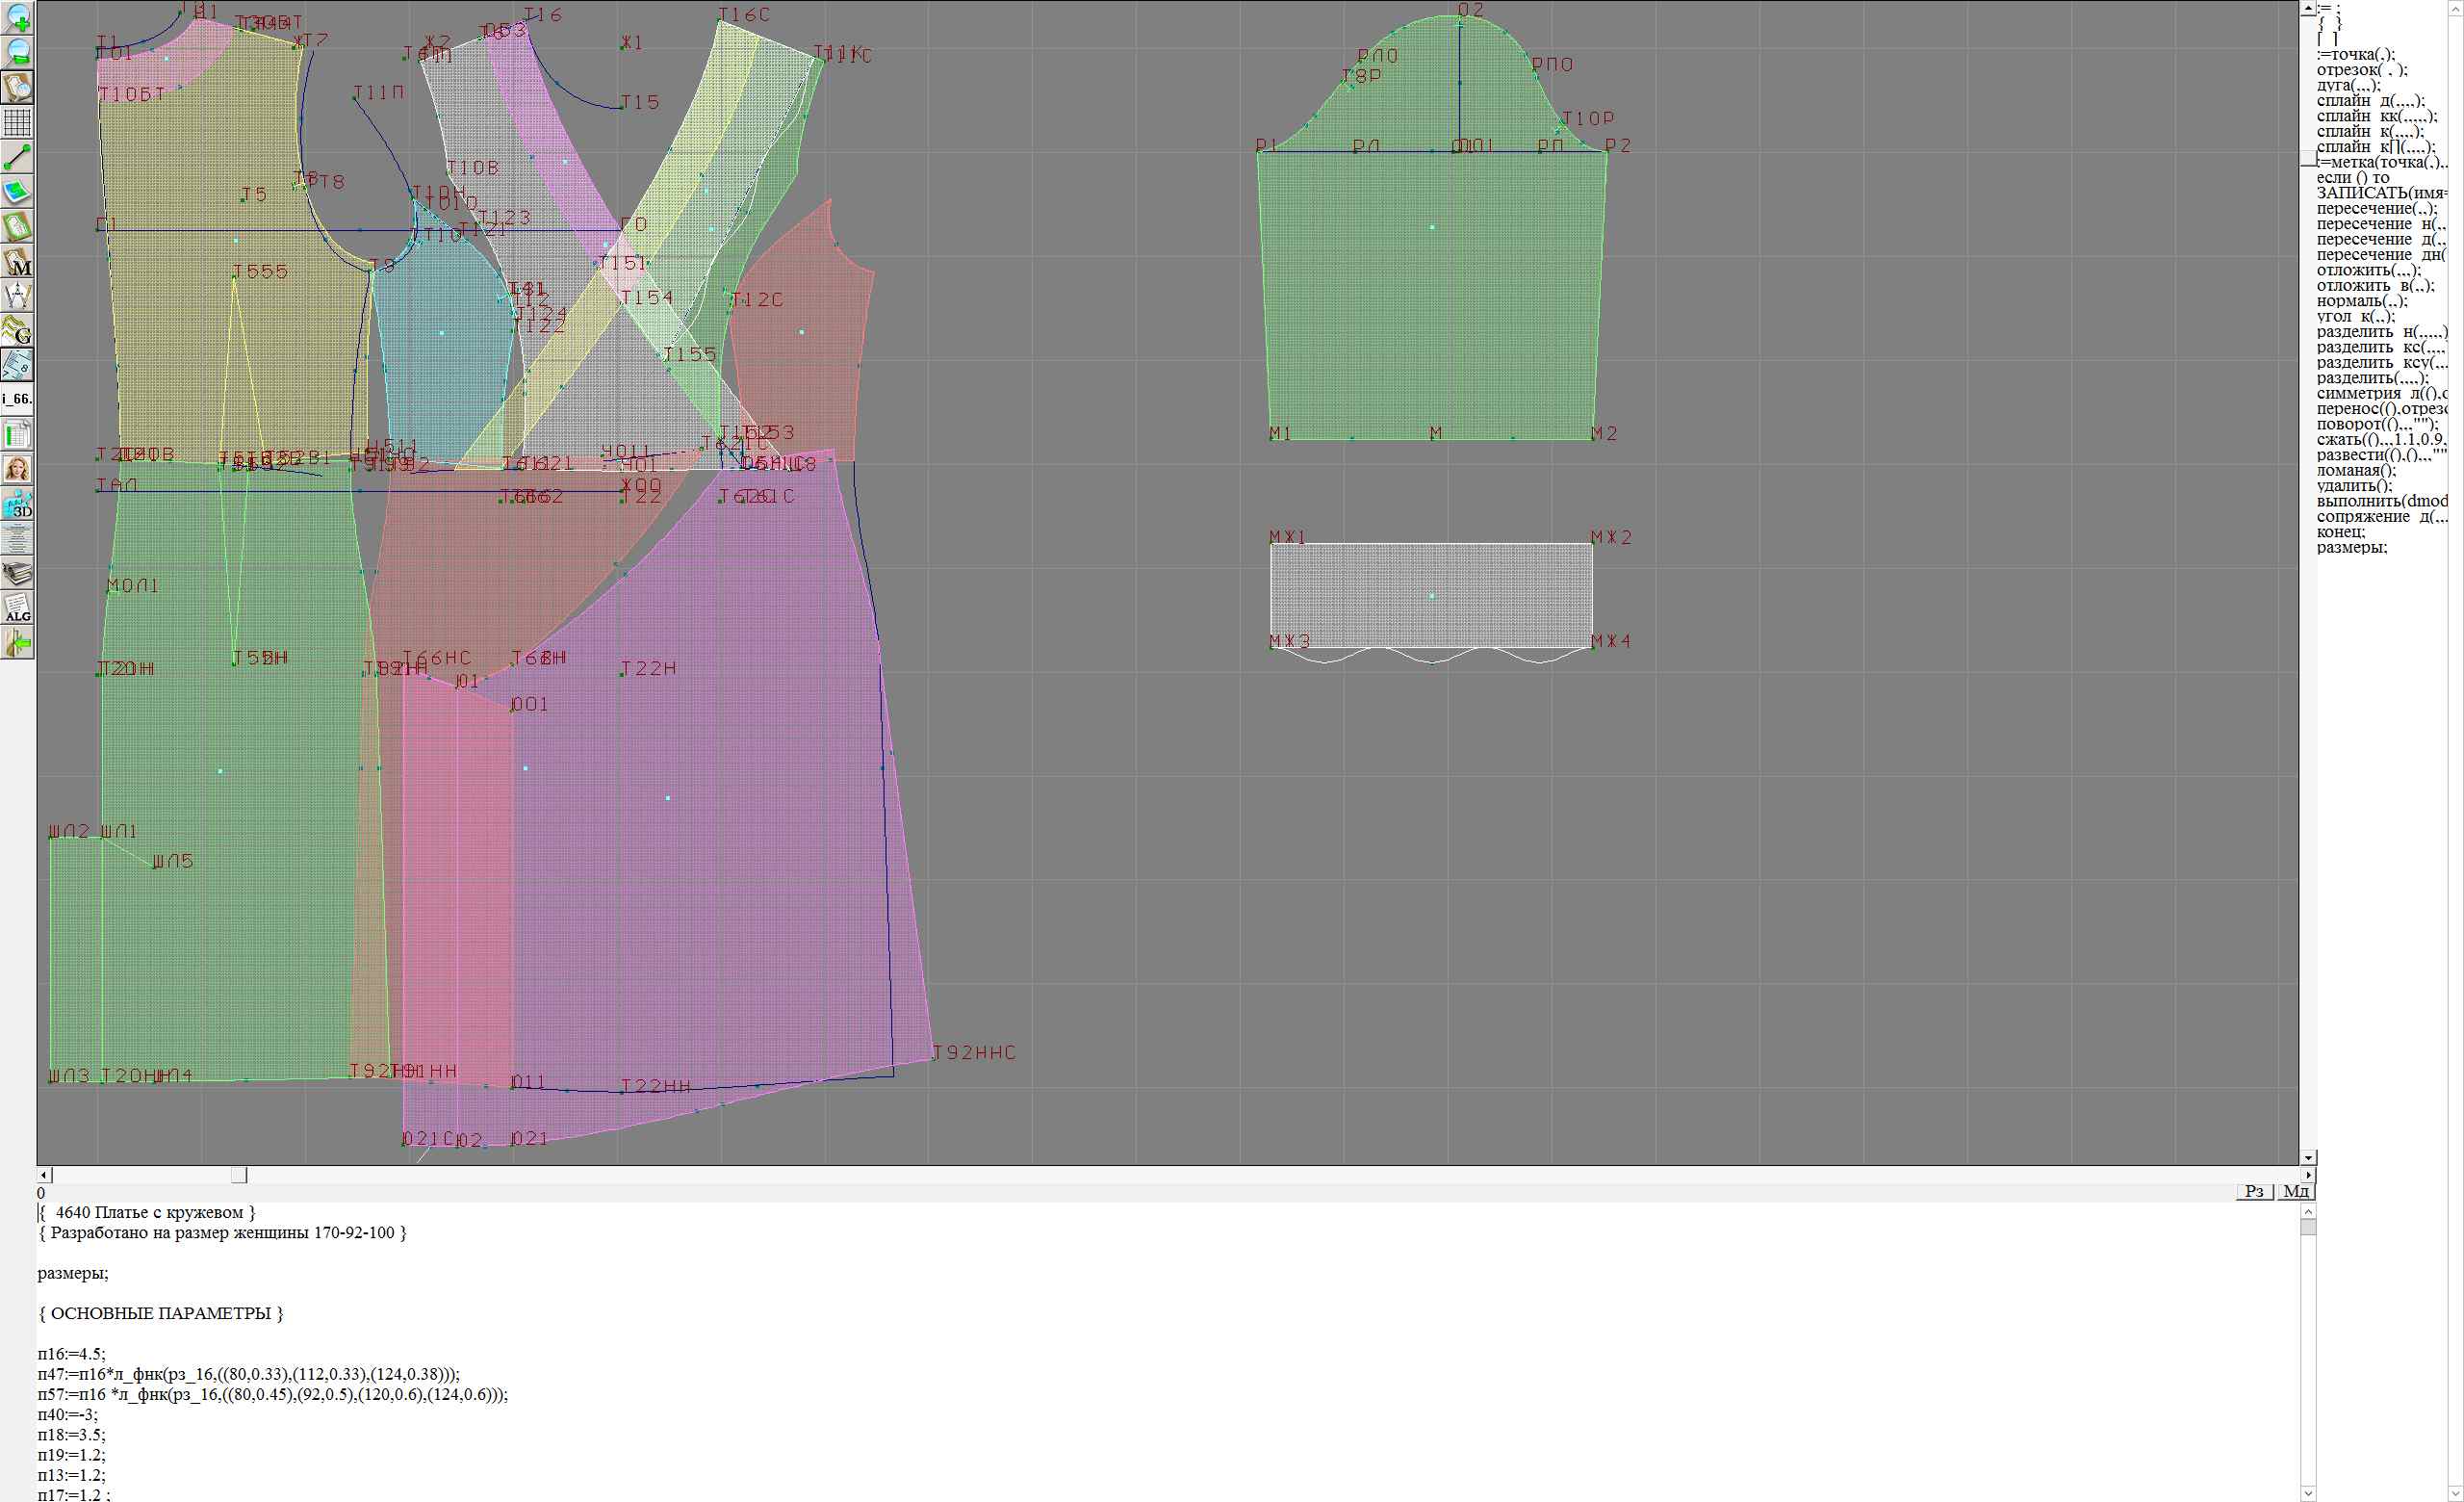Switch to the Мд tab
The image size is (2464, 1502).
2296,1191
